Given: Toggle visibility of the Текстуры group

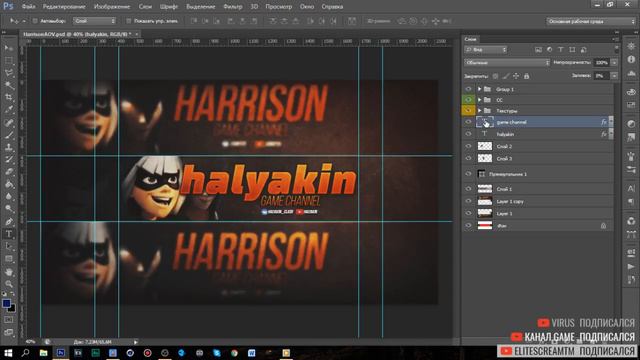Looking at the screenshot, I should pyautogui.click(x=468, y=111).
